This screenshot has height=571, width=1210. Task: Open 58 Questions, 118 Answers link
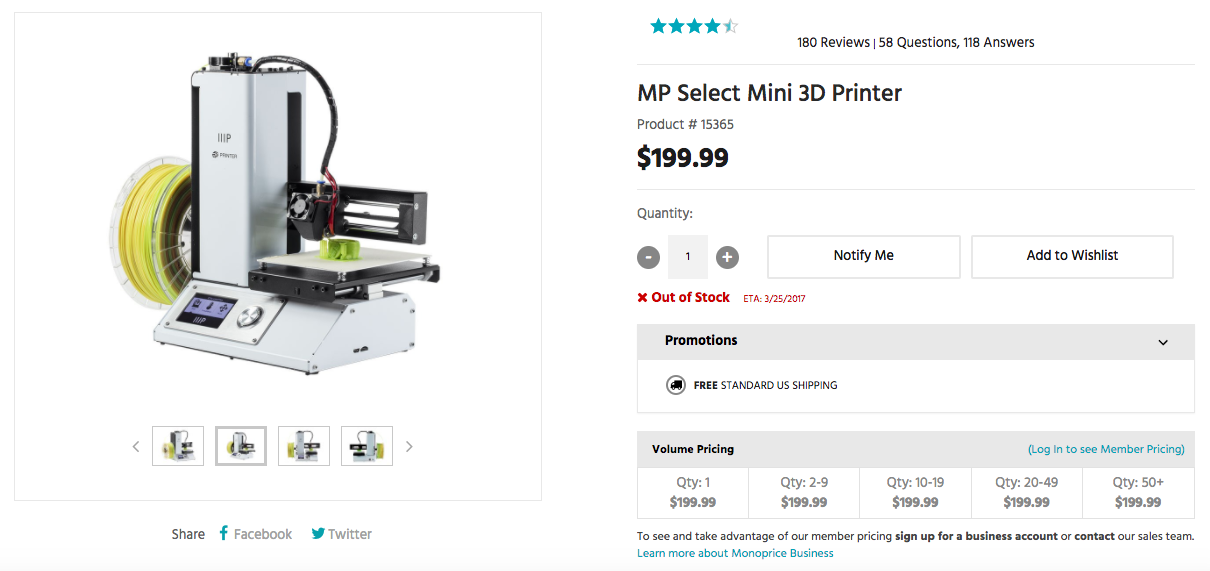[x=957, y=42]
